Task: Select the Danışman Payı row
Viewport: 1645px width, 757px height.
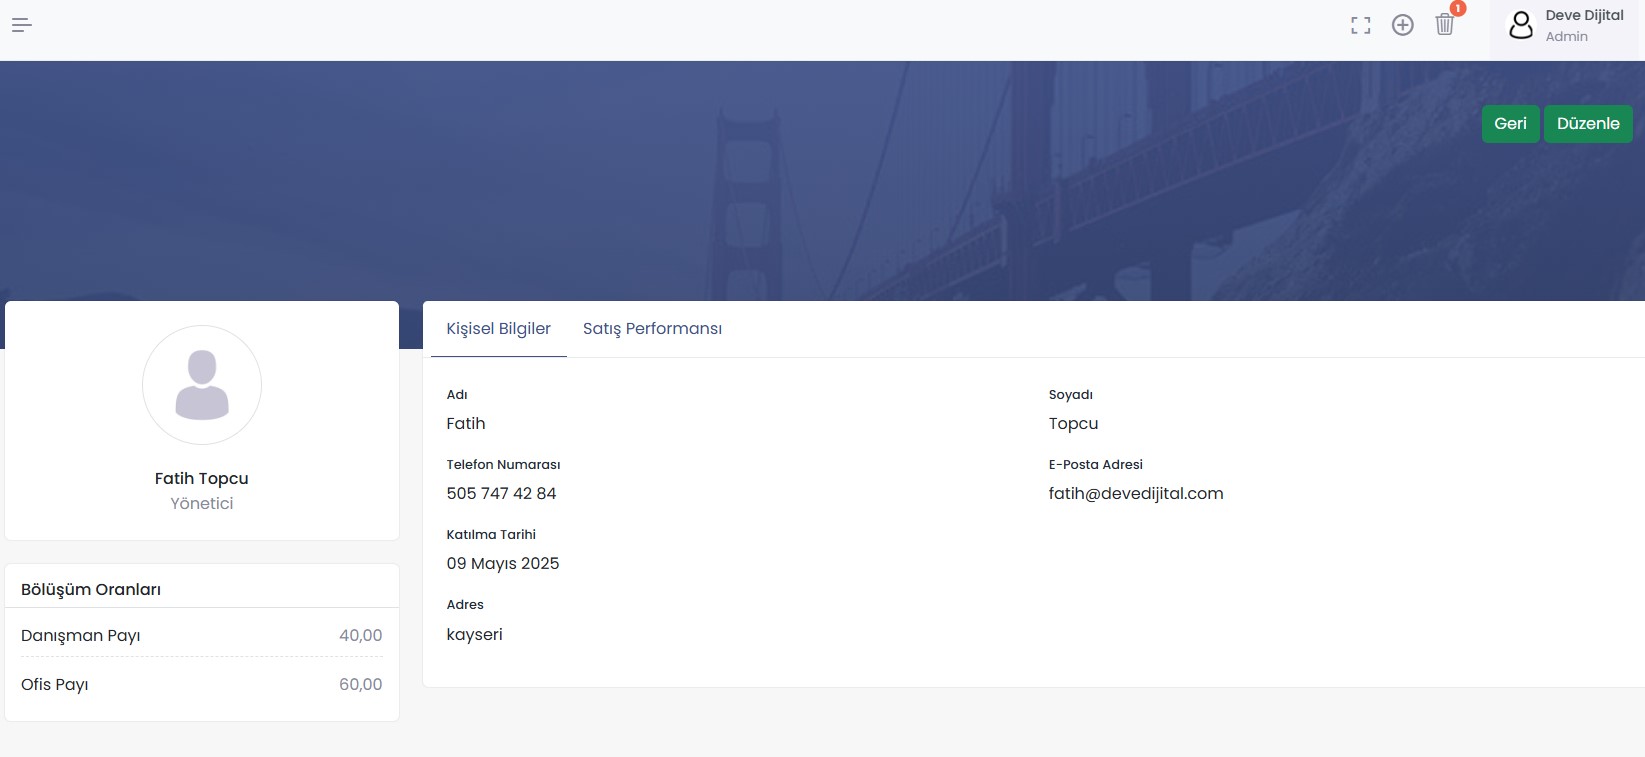Action: [201, 636]
